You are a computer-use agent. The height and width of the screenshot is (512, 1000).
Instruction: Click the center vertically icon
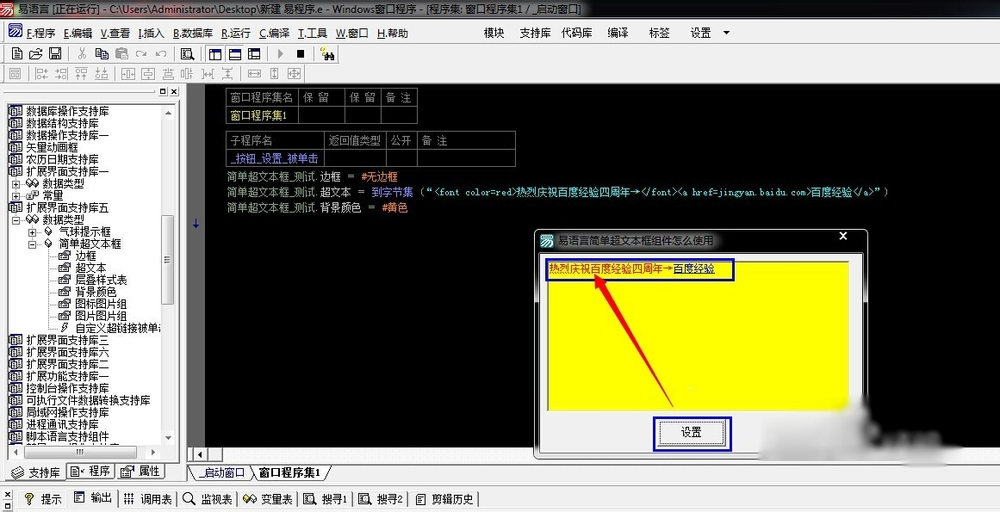click(x=148, y=74)
